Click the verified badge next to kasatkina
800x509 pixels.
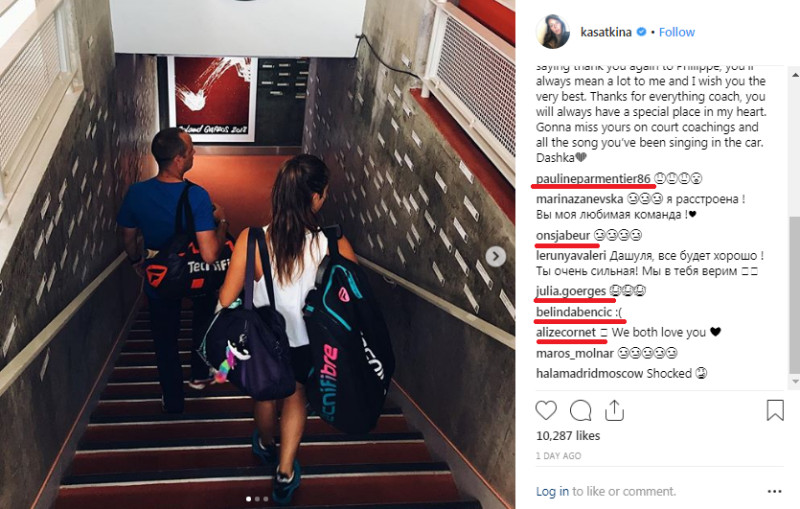click(641, 32)
